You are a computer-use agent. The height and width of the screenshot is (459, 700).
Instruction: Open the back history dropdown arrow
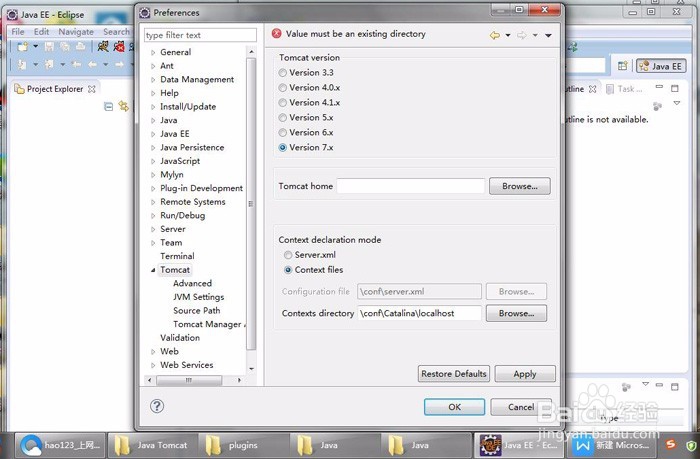508,35
